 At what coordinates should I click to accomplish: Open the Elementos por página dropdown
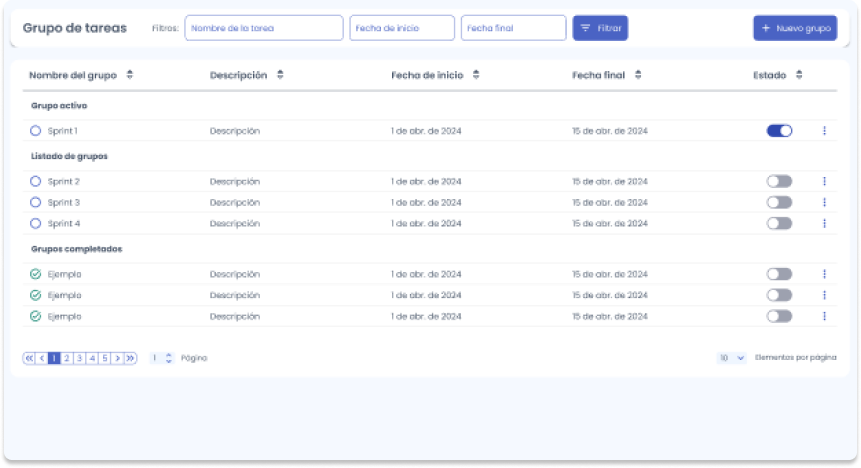pyautogui.click(x=731, y=358)
